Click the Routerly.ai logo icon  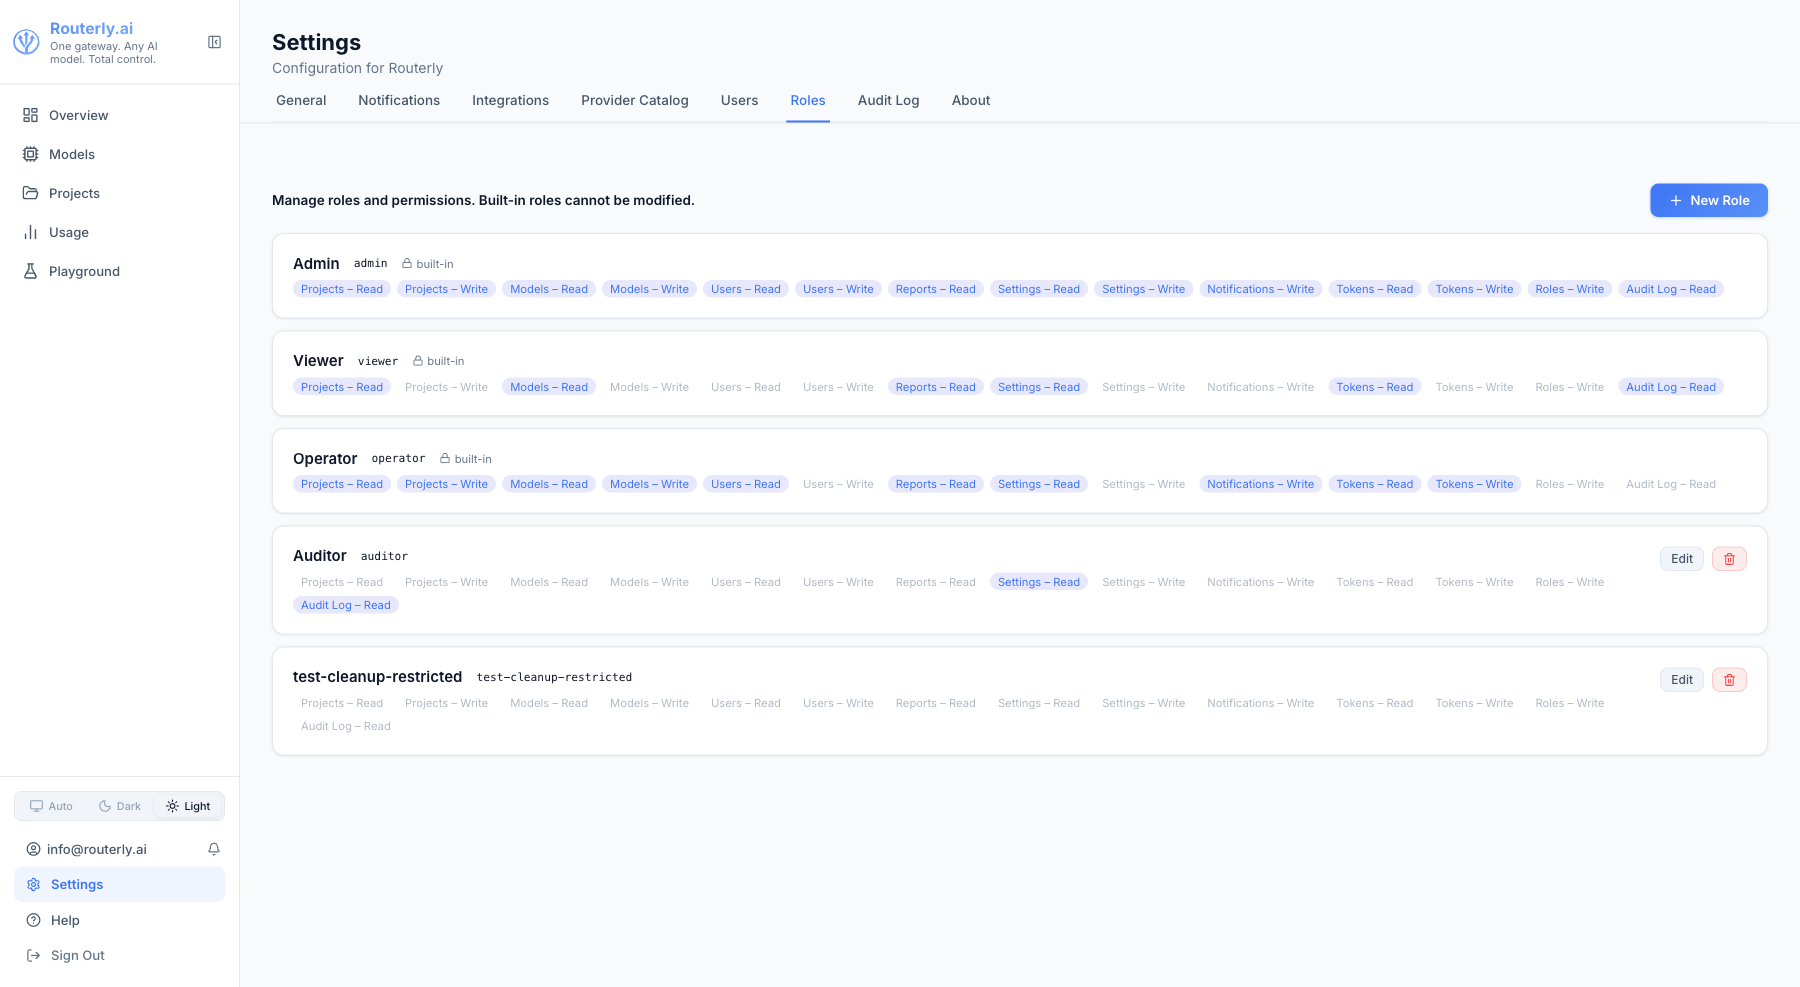point(26,42)
